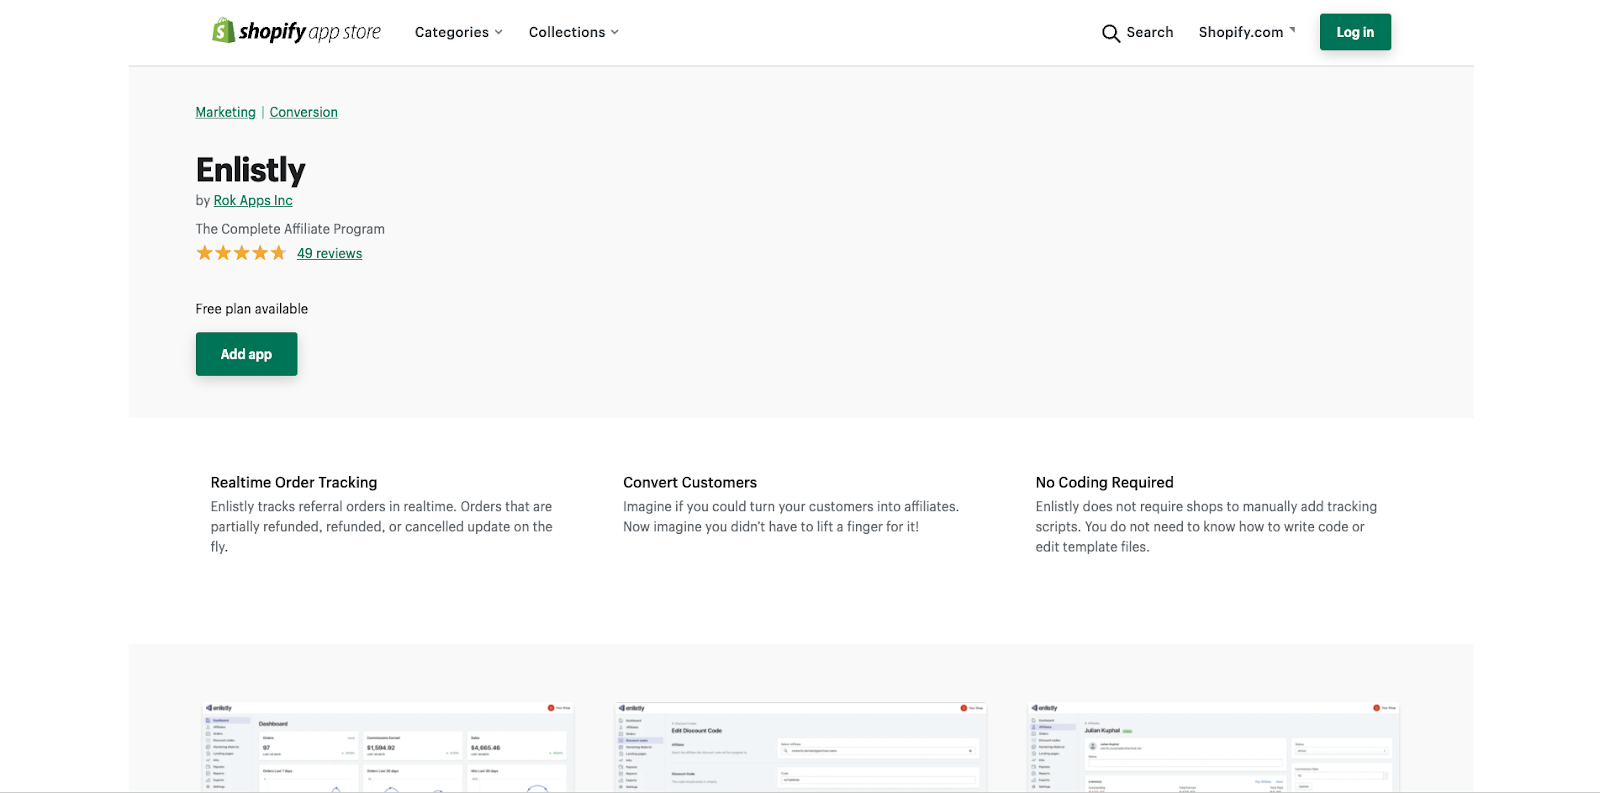This screenshot has width=1600, height=793.
Task: Open the Conversion breadcrumb link
Action: pyautogui.click(x=304, y=112)
